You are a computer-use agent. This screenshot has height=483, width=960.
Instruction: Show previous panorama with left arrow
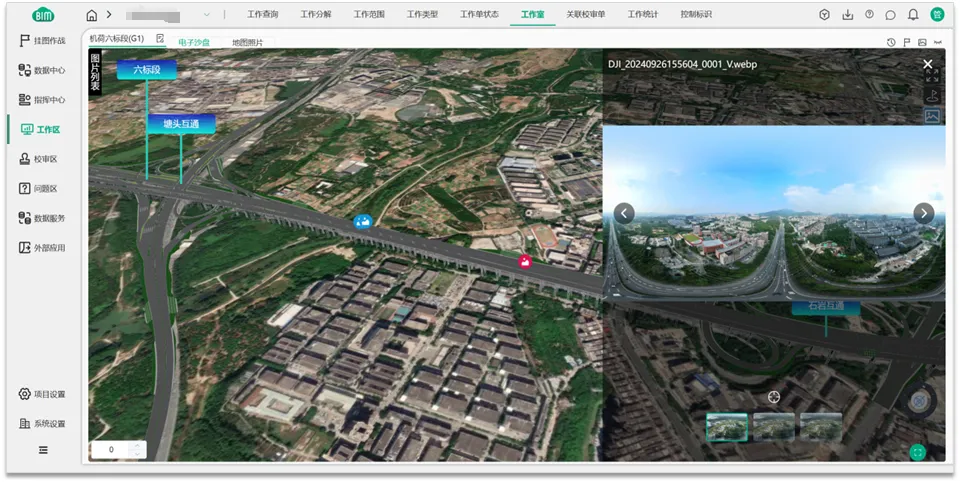coord(624,213)
